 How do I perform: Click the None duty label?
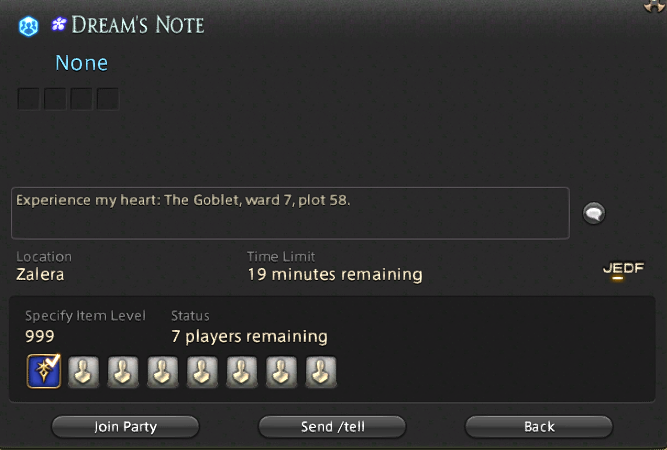pos(82,63)
